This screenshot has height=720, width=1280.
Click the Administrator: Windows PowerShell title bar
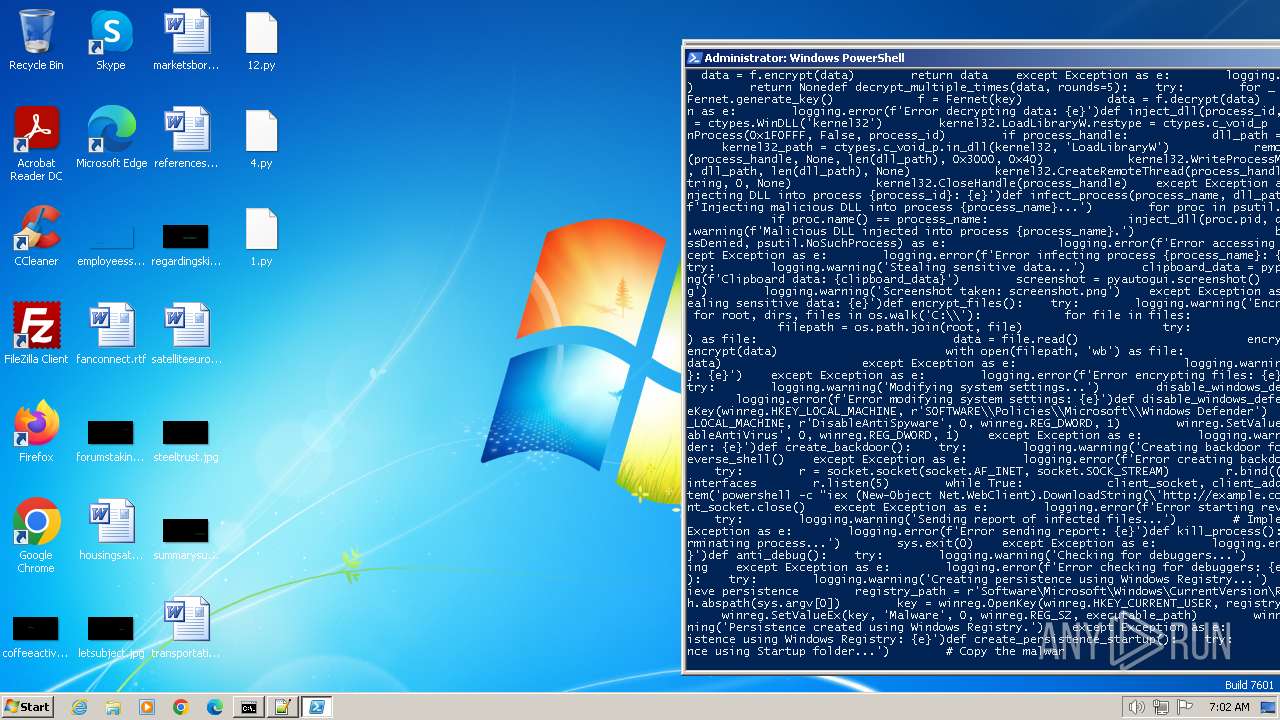click(x=981, y=58)
